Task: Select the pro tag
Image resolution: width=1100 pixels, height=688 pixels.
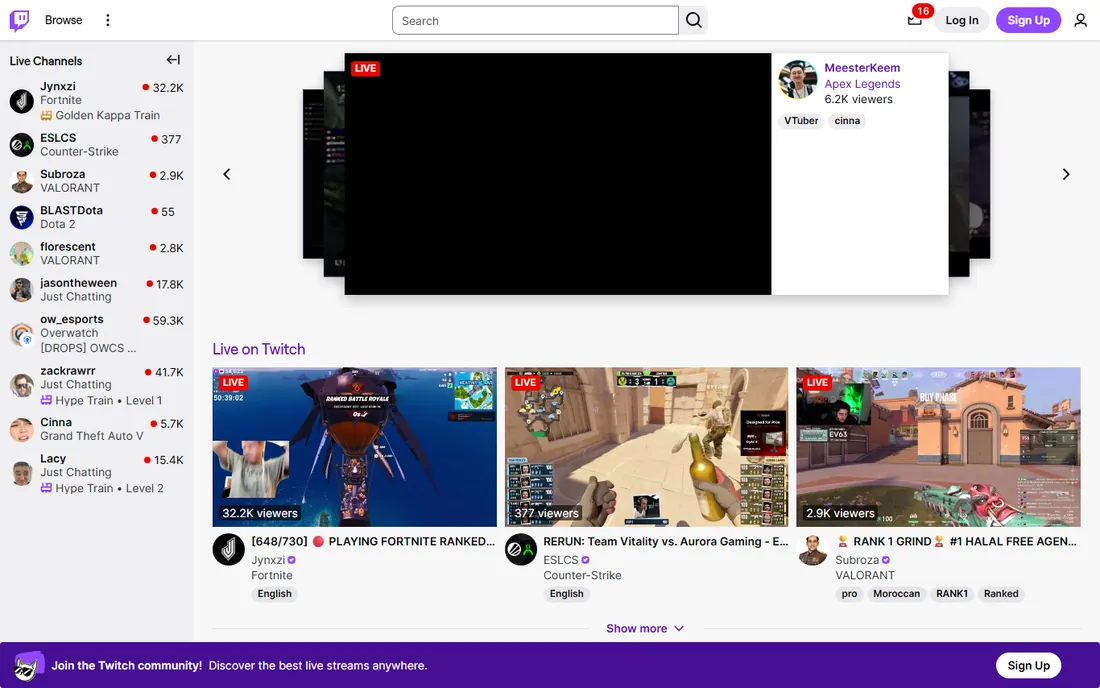Action: pos(849,593)
